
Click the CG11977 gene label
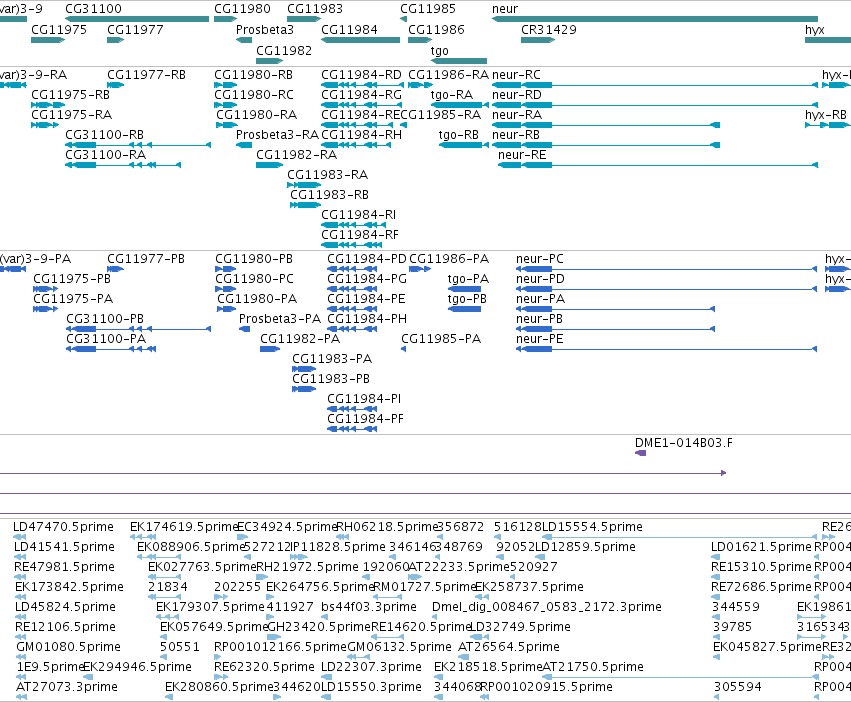[135, 29]
